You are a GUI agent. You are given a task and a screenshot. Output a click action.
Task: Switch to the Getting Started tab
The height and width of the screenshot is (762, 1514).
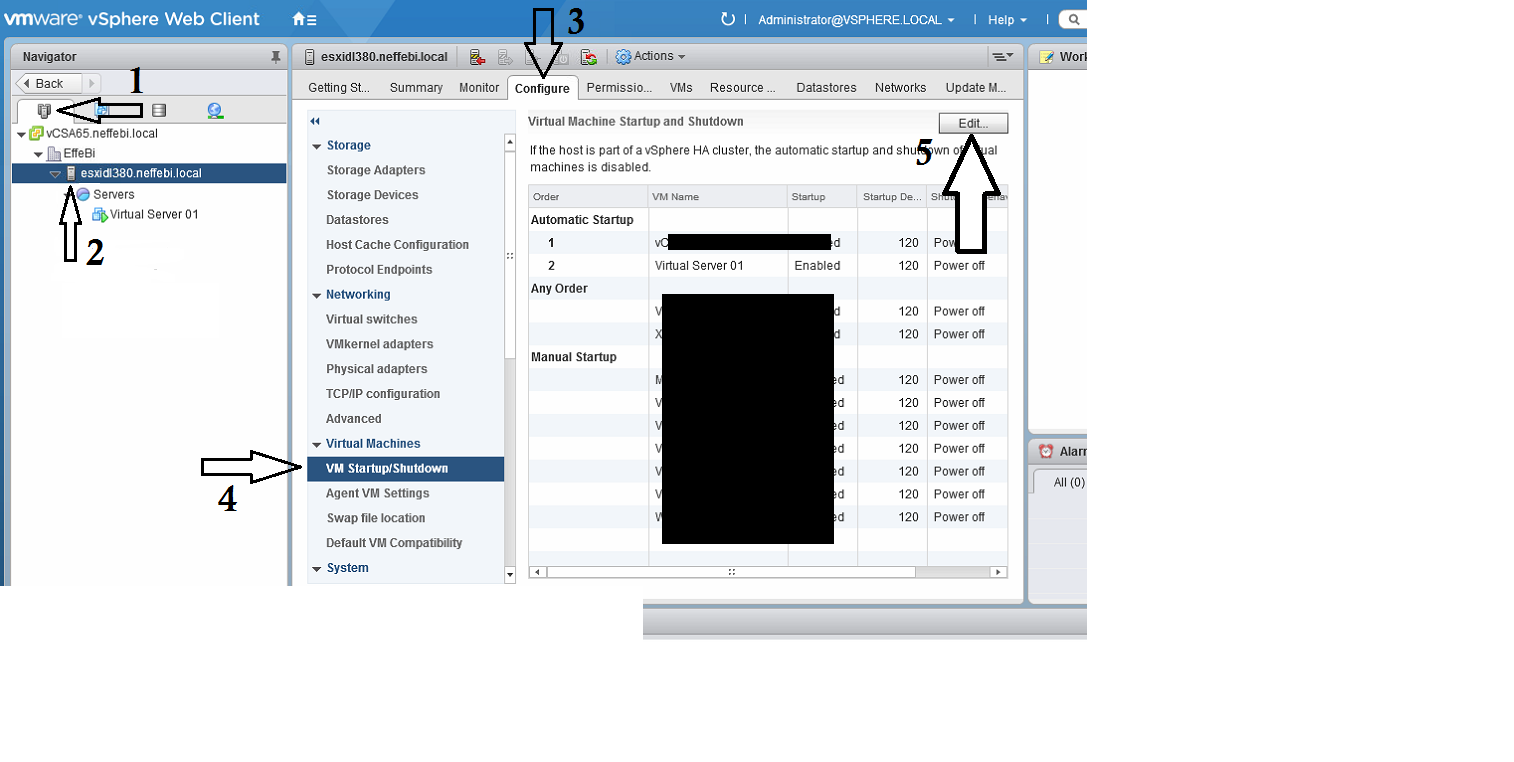pyautogui.click(x=339, y=88)
